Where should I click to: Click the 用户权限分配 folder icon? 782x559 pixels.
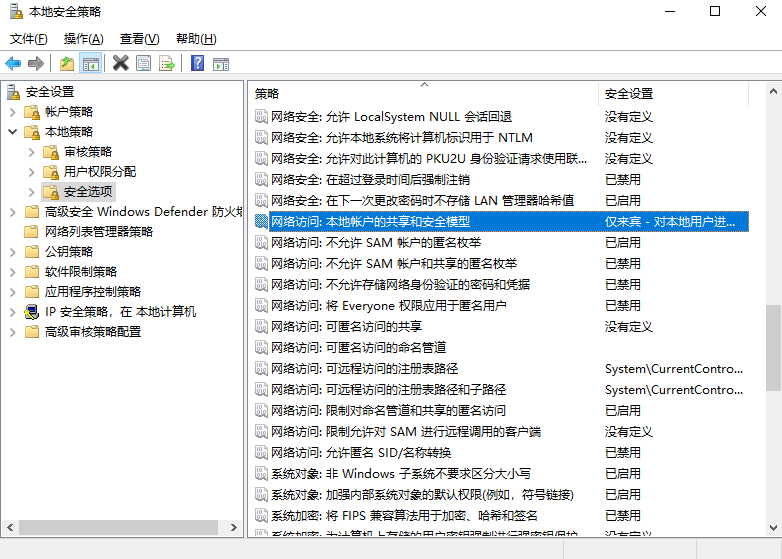point(51,172)
